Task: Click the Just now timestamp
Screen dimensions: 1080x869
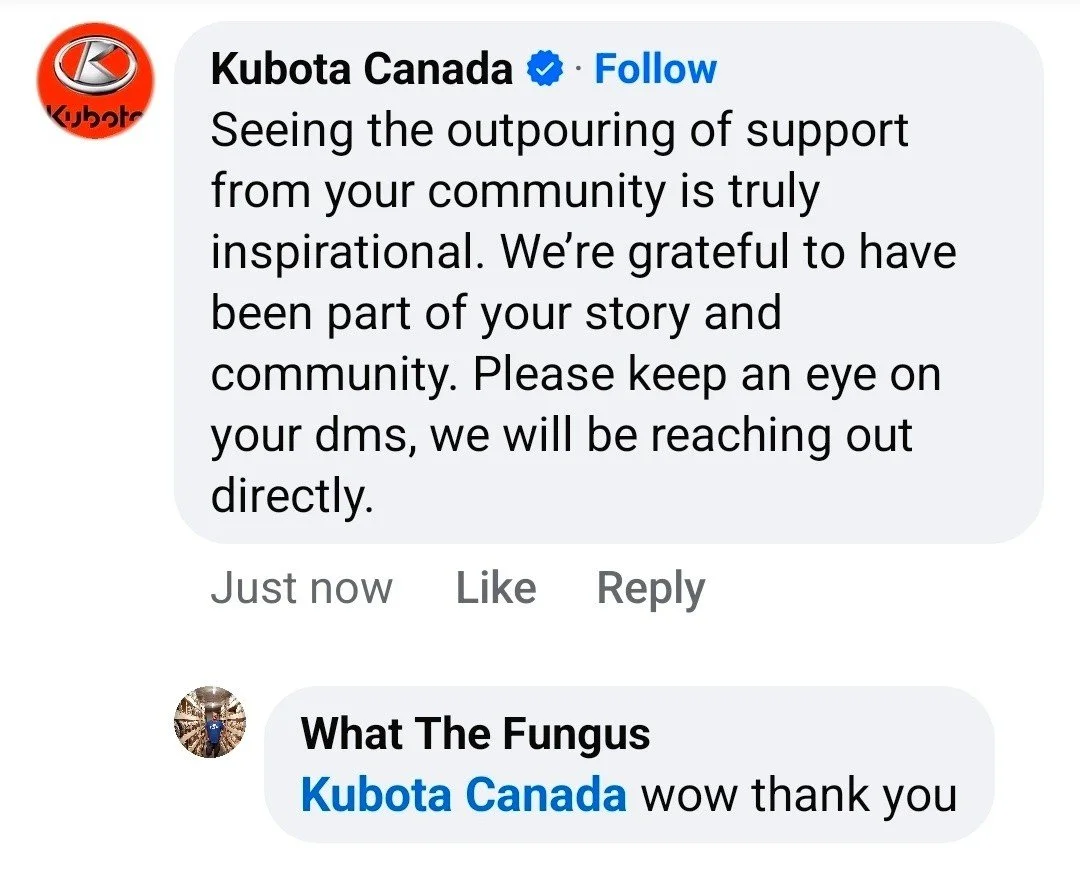Action: click(302, 589)
